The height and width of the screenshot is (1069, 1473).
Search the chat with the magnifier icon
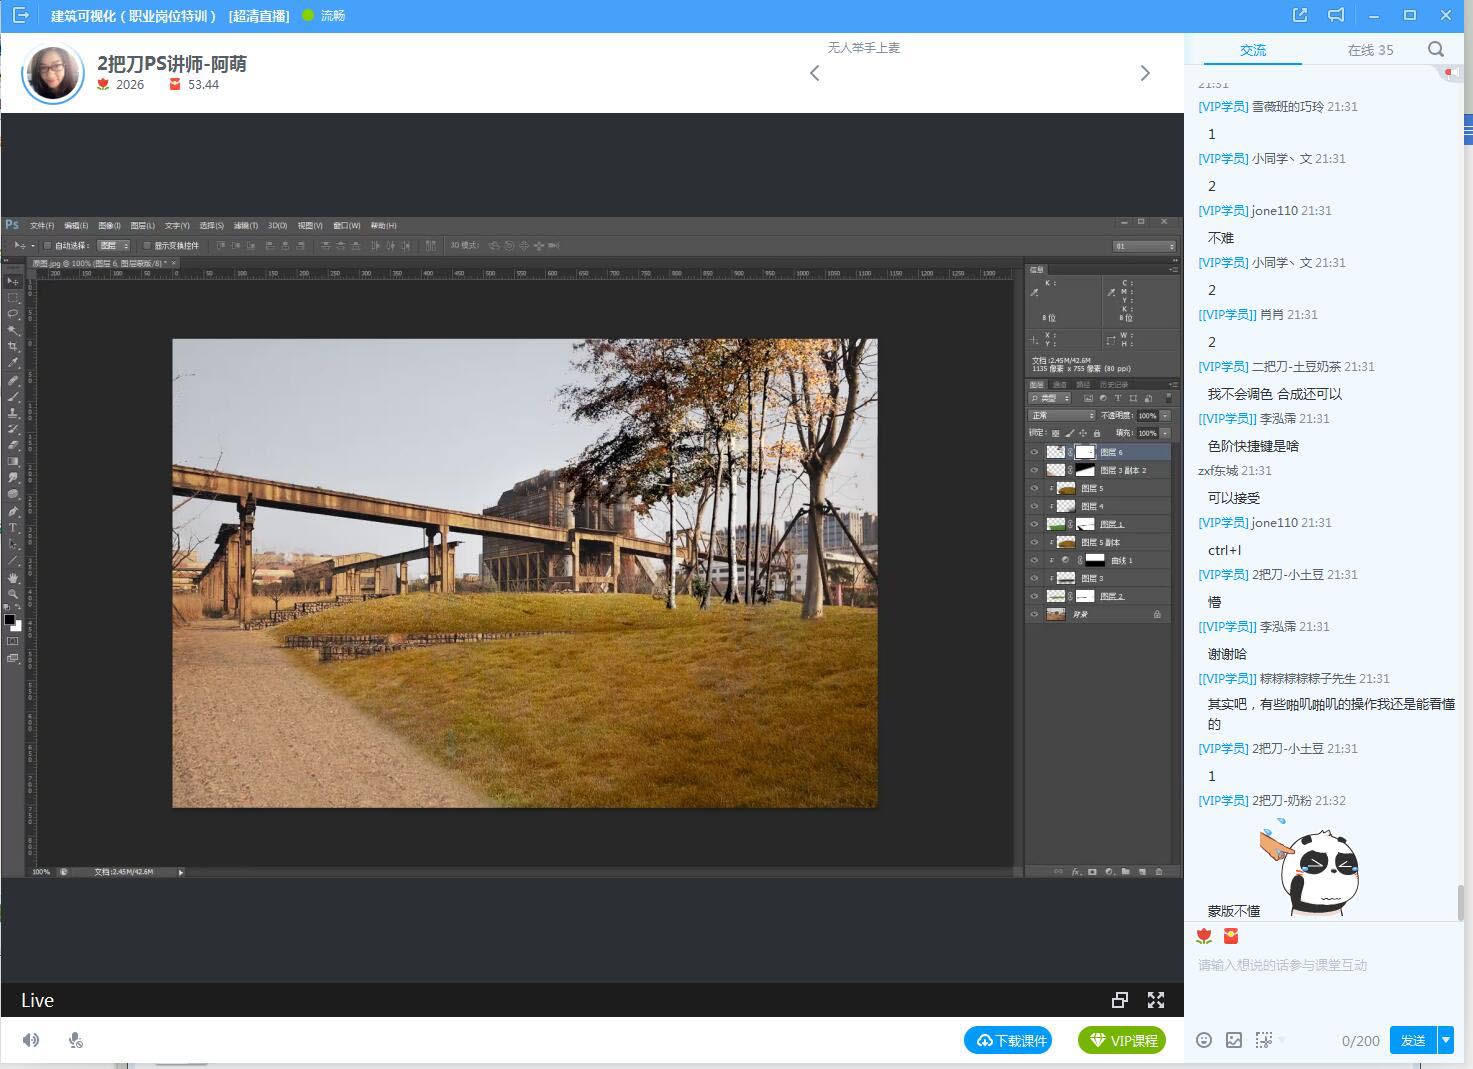[x=1436, y=49]
